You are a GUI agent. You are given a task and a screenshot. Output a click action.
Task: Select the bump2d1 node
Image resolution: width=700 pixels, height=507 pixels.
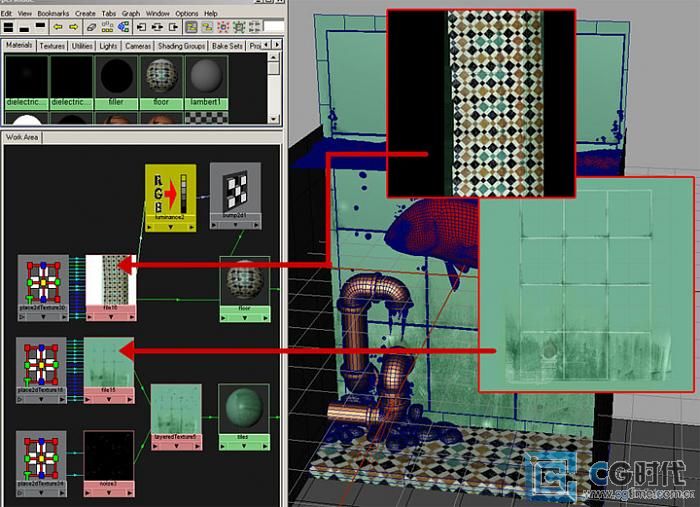(235, 196)
